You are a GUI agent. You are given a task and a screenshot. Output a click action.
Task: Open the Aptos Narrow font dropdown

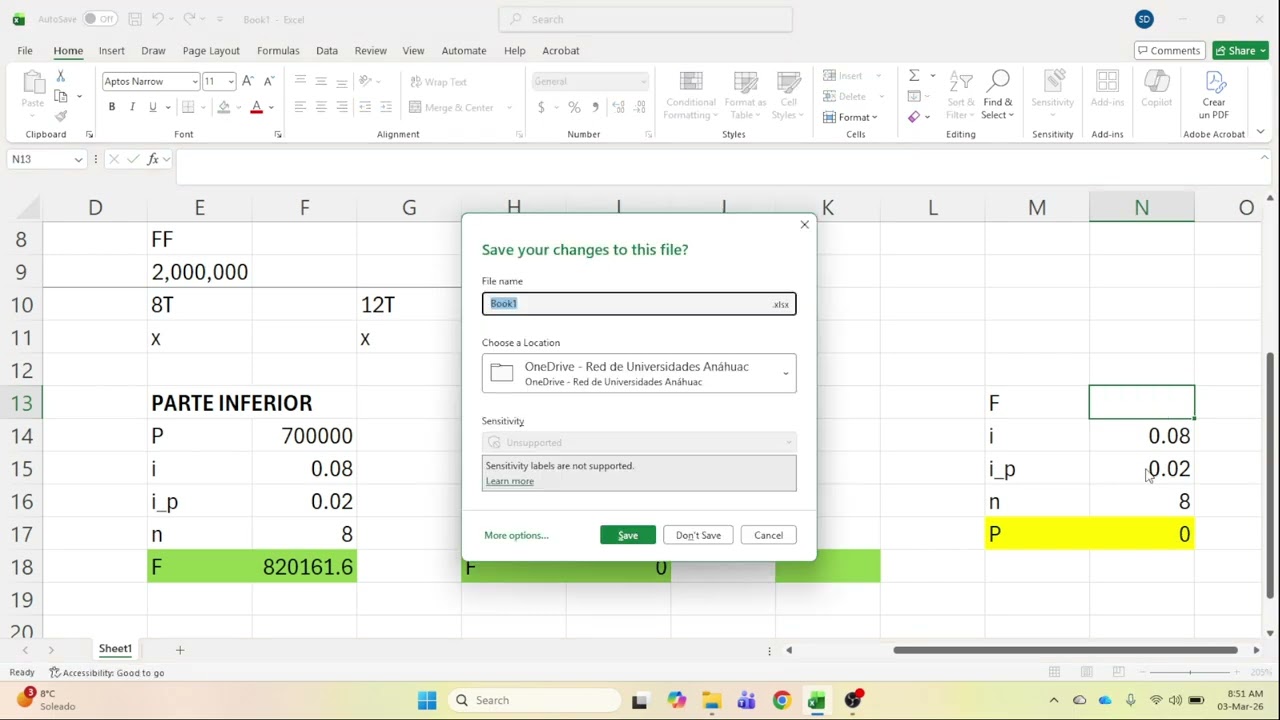click(x=195, y=81)
